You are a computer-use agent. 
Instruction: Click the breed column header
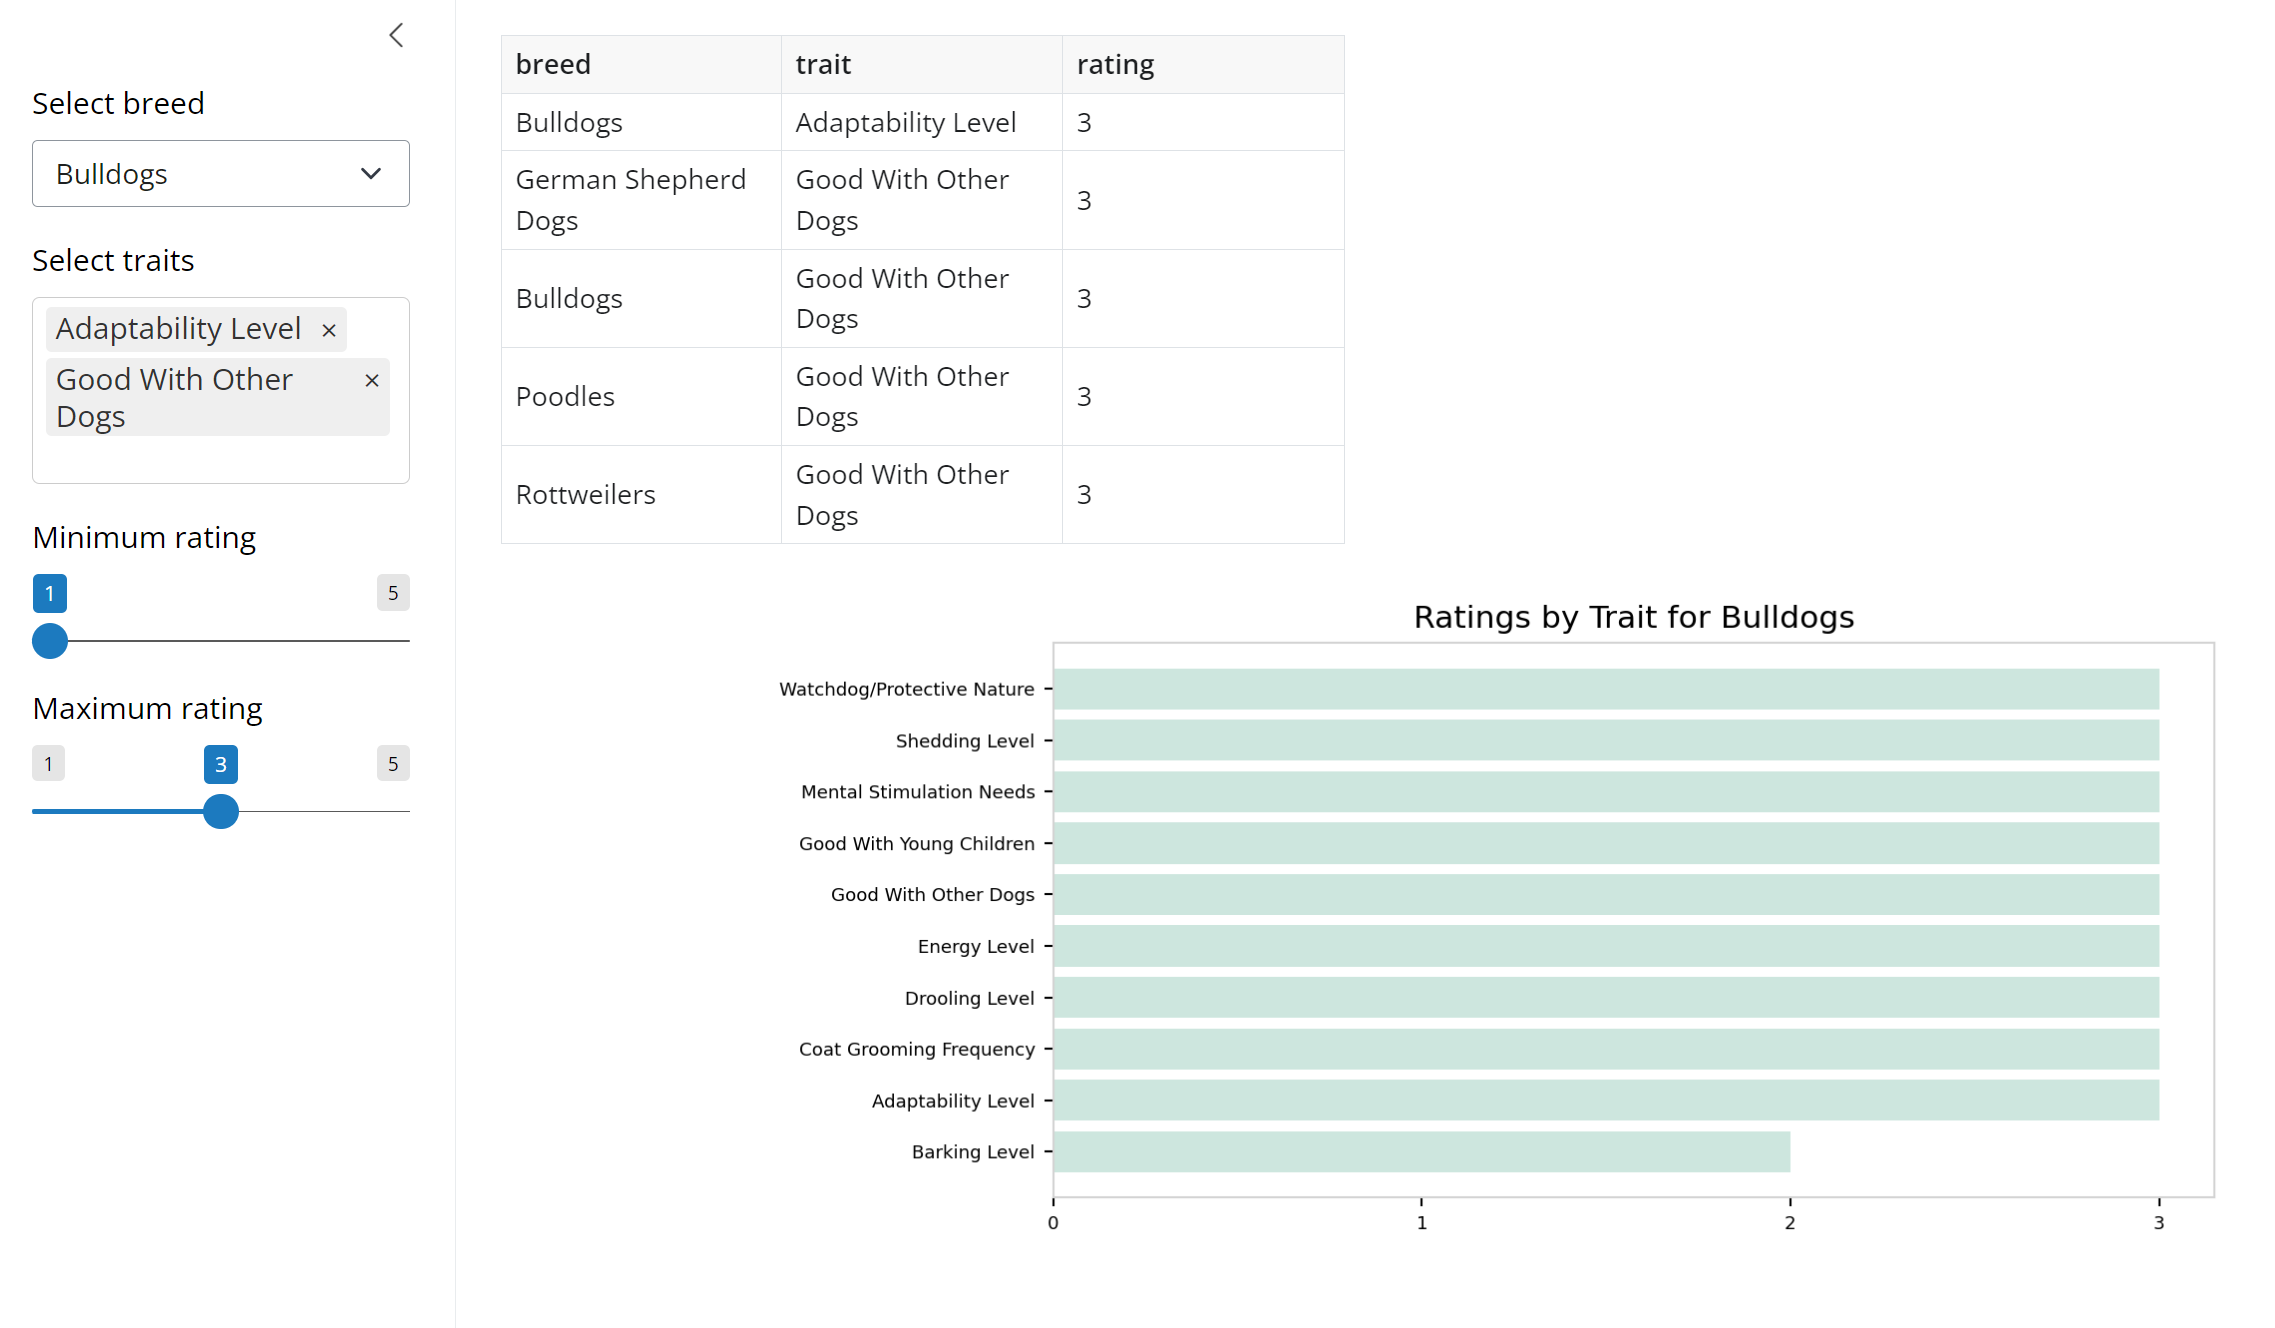tap(553, 63)
